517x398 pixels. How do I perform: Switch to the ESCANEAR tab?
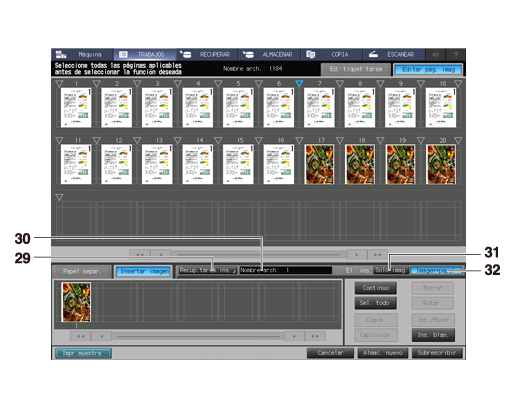[x=394, y=54]
